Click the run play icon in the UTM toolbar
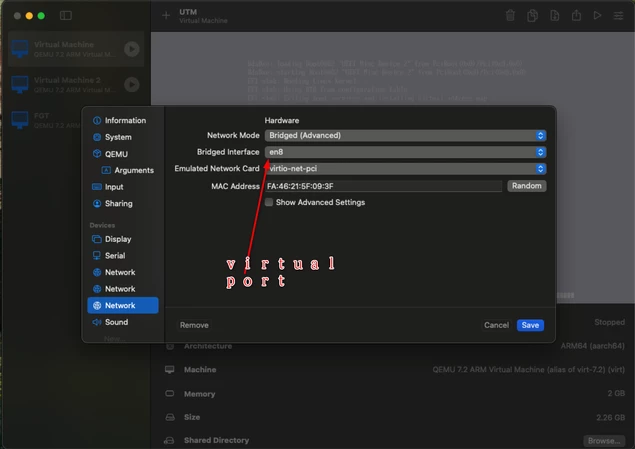Viewport: 635px width, 449px height. 597,15
